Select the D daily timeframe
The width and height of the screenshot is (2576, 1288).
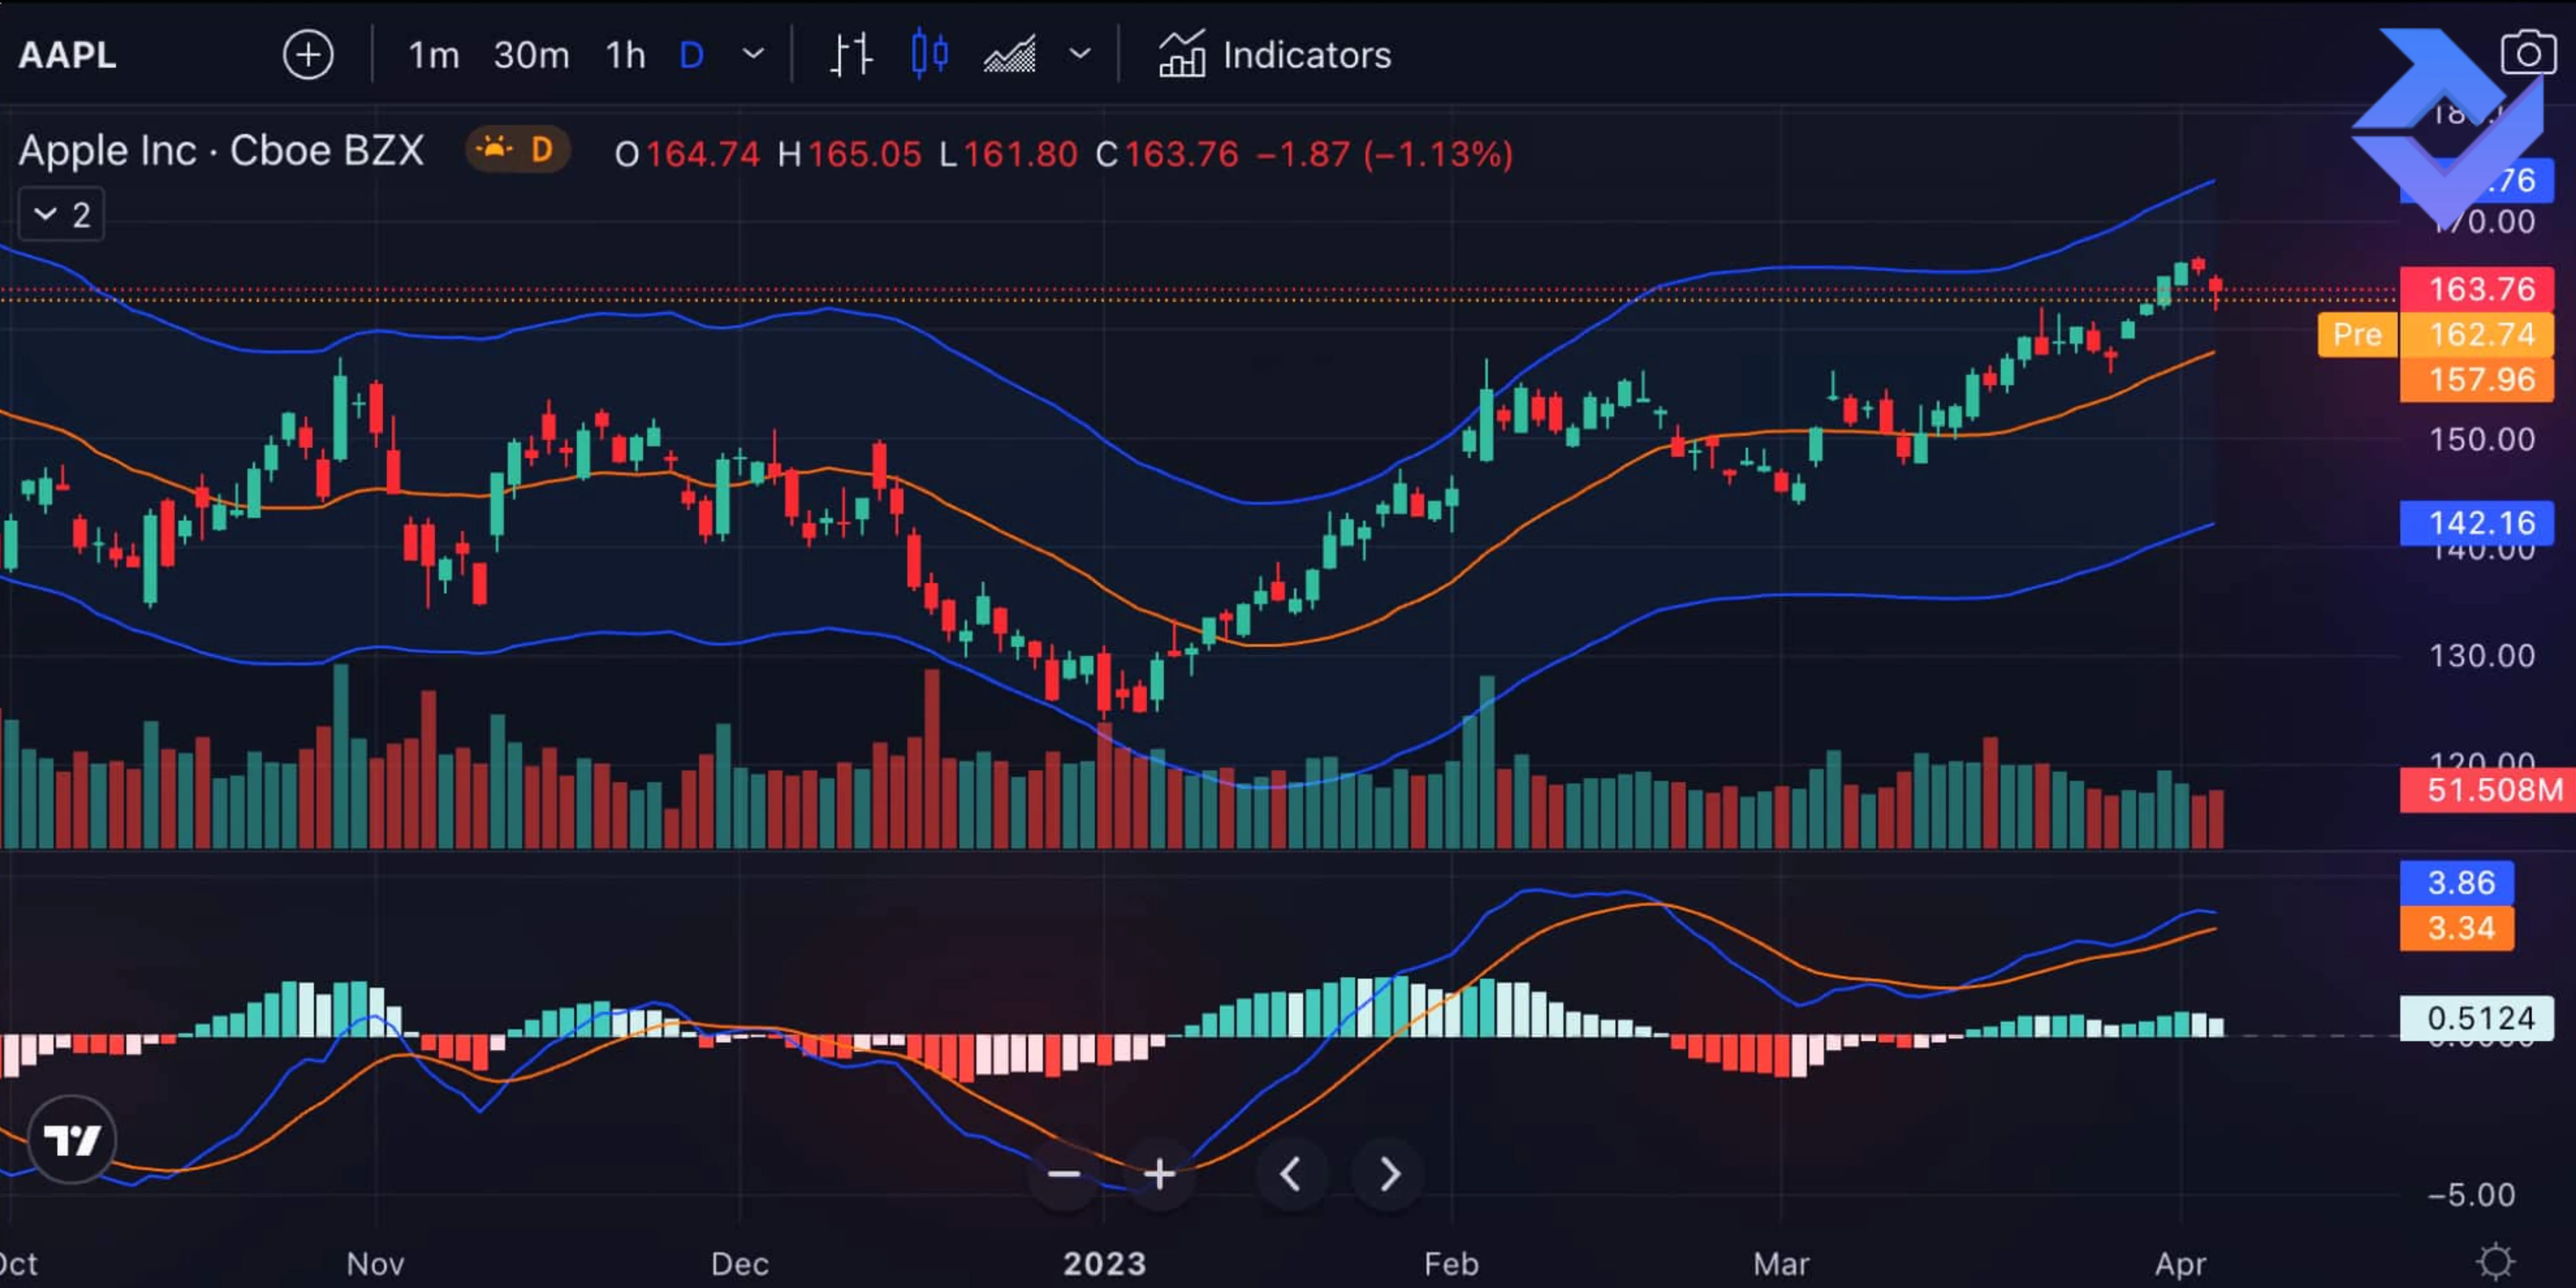click(691, 55)
